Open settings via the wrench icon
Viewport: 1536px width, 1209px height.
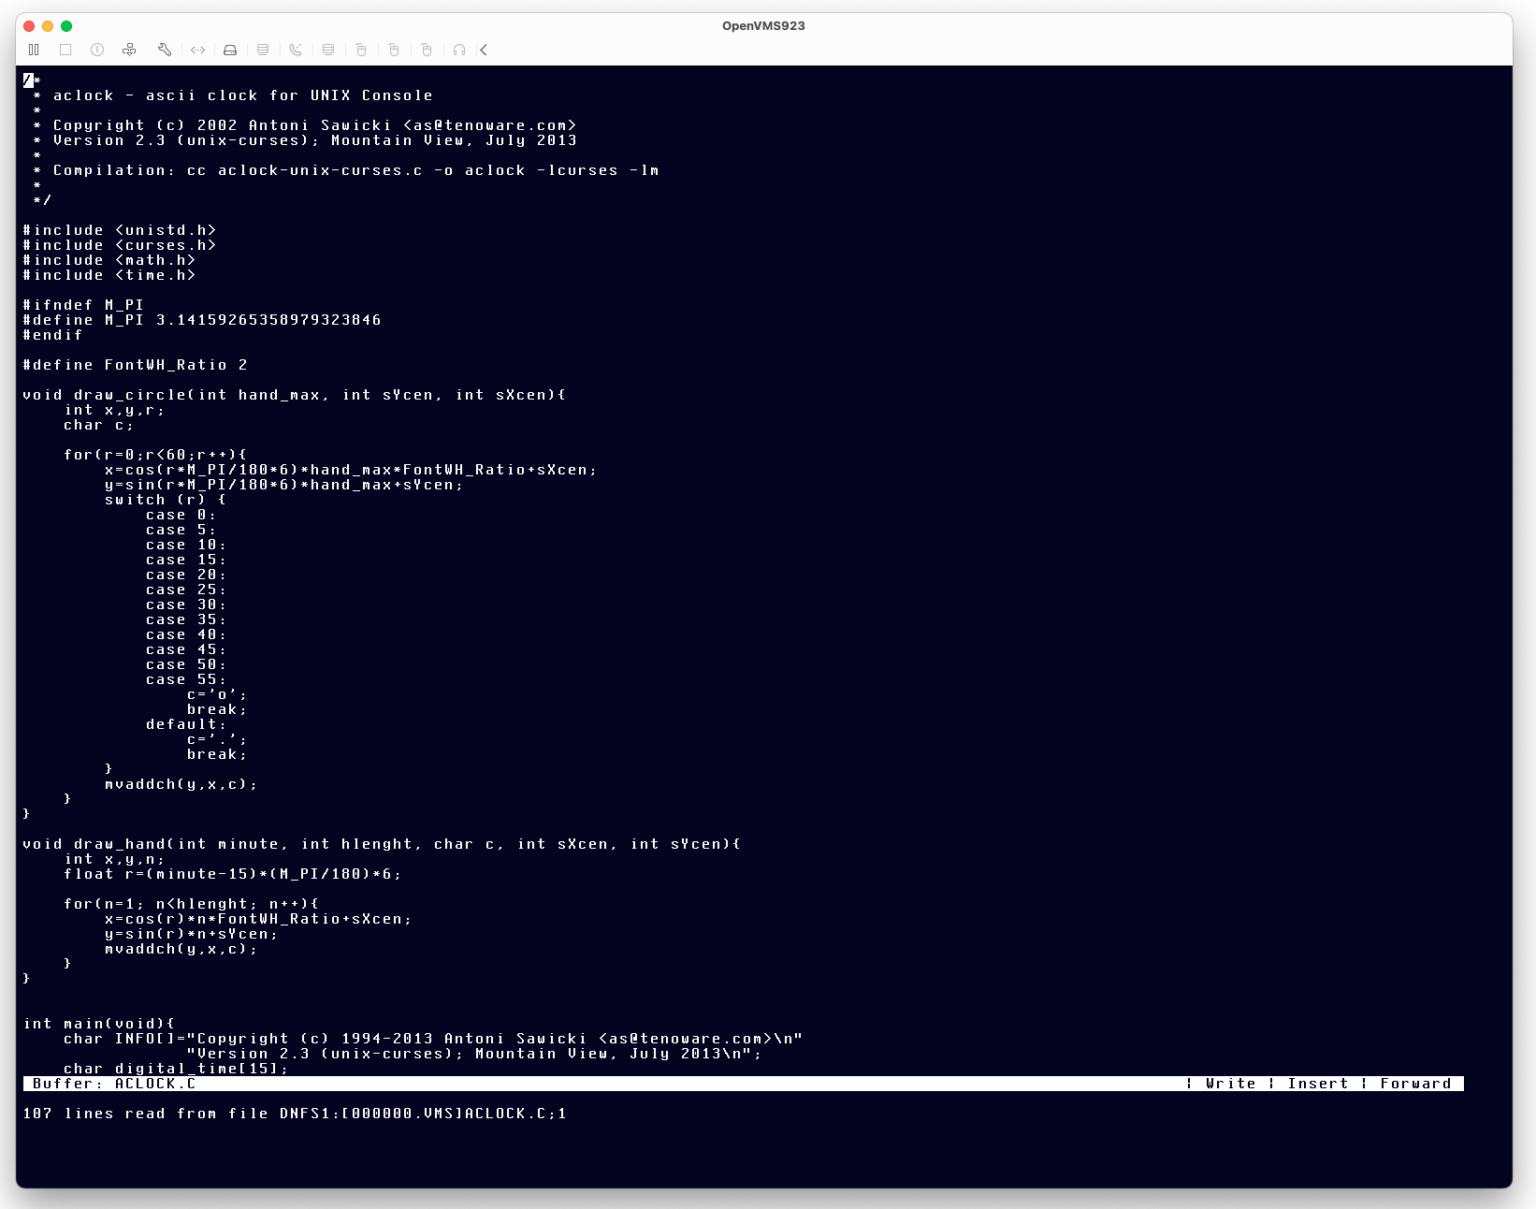pos(164,50)
